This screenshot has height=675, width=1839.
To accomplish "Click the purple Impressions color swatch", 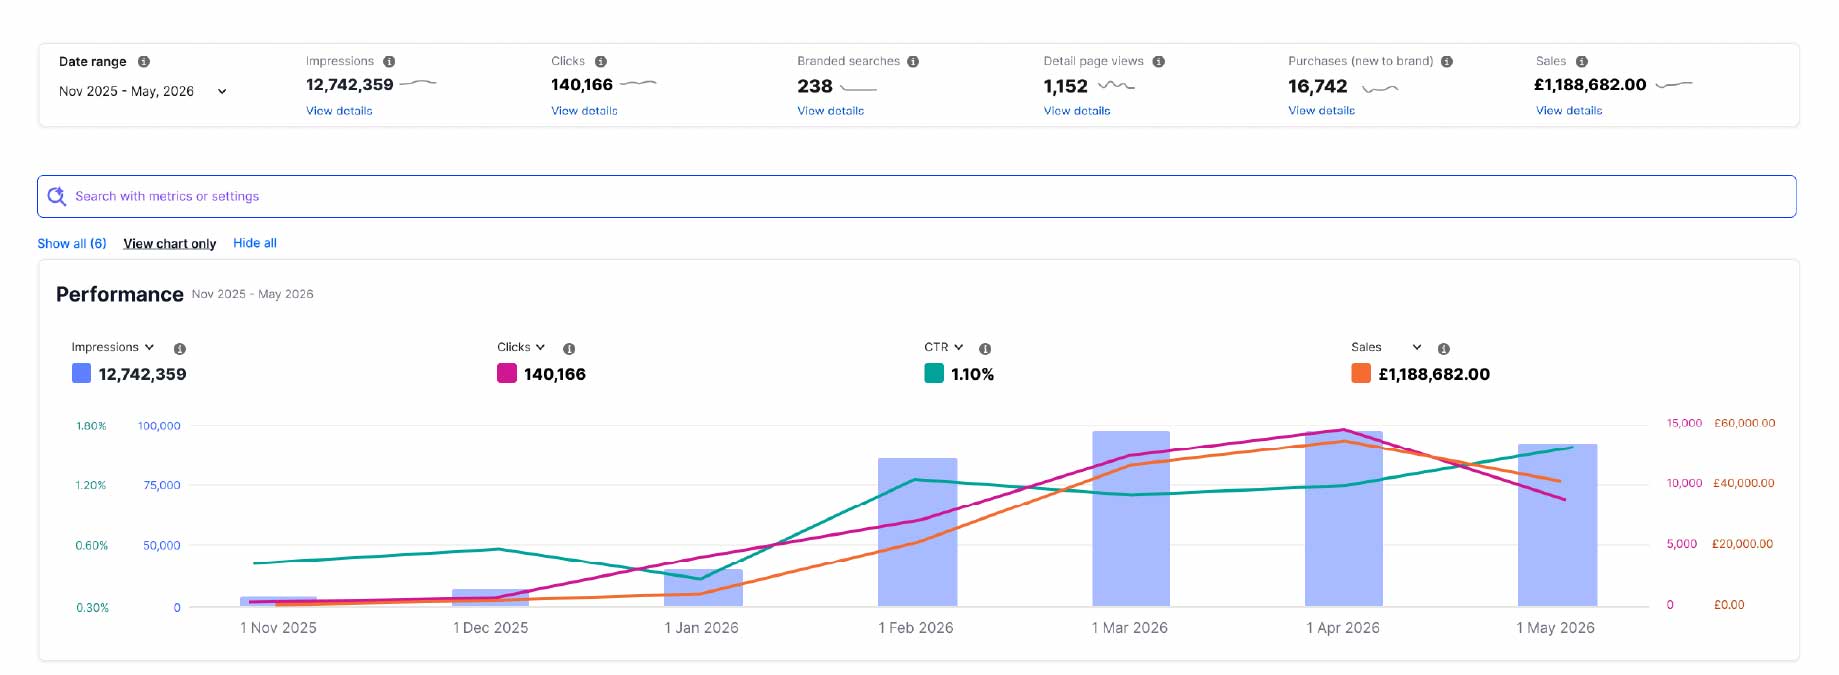I will pyautogui.click(x=82, y=373).
